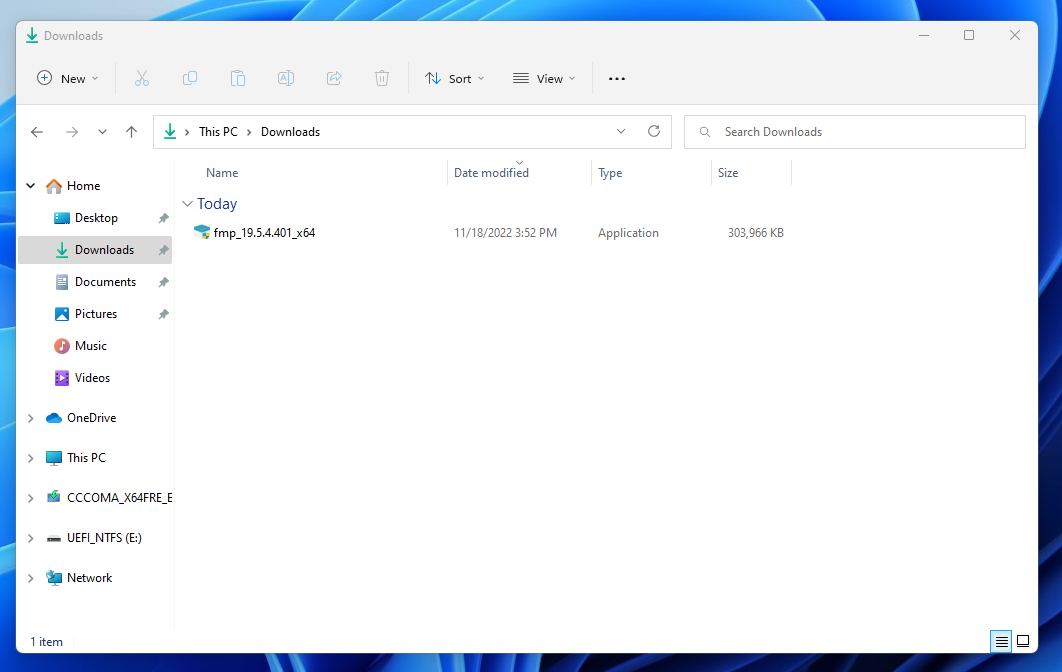
Task: Open Pictures from the sidebar
Action: [95, 314]
